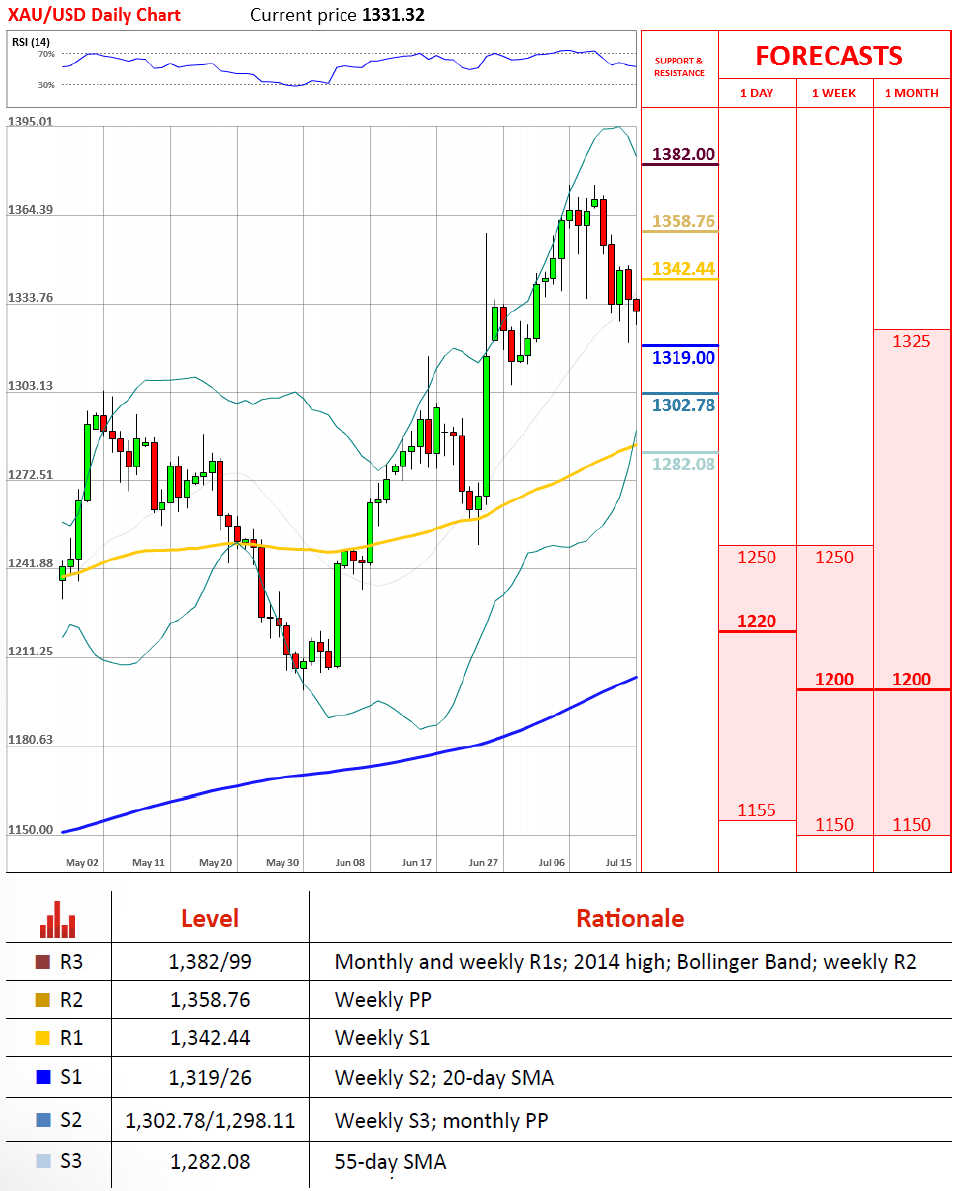
Task: Click the 1250 value in 1 WEEK column
Action: click(834, 558)
